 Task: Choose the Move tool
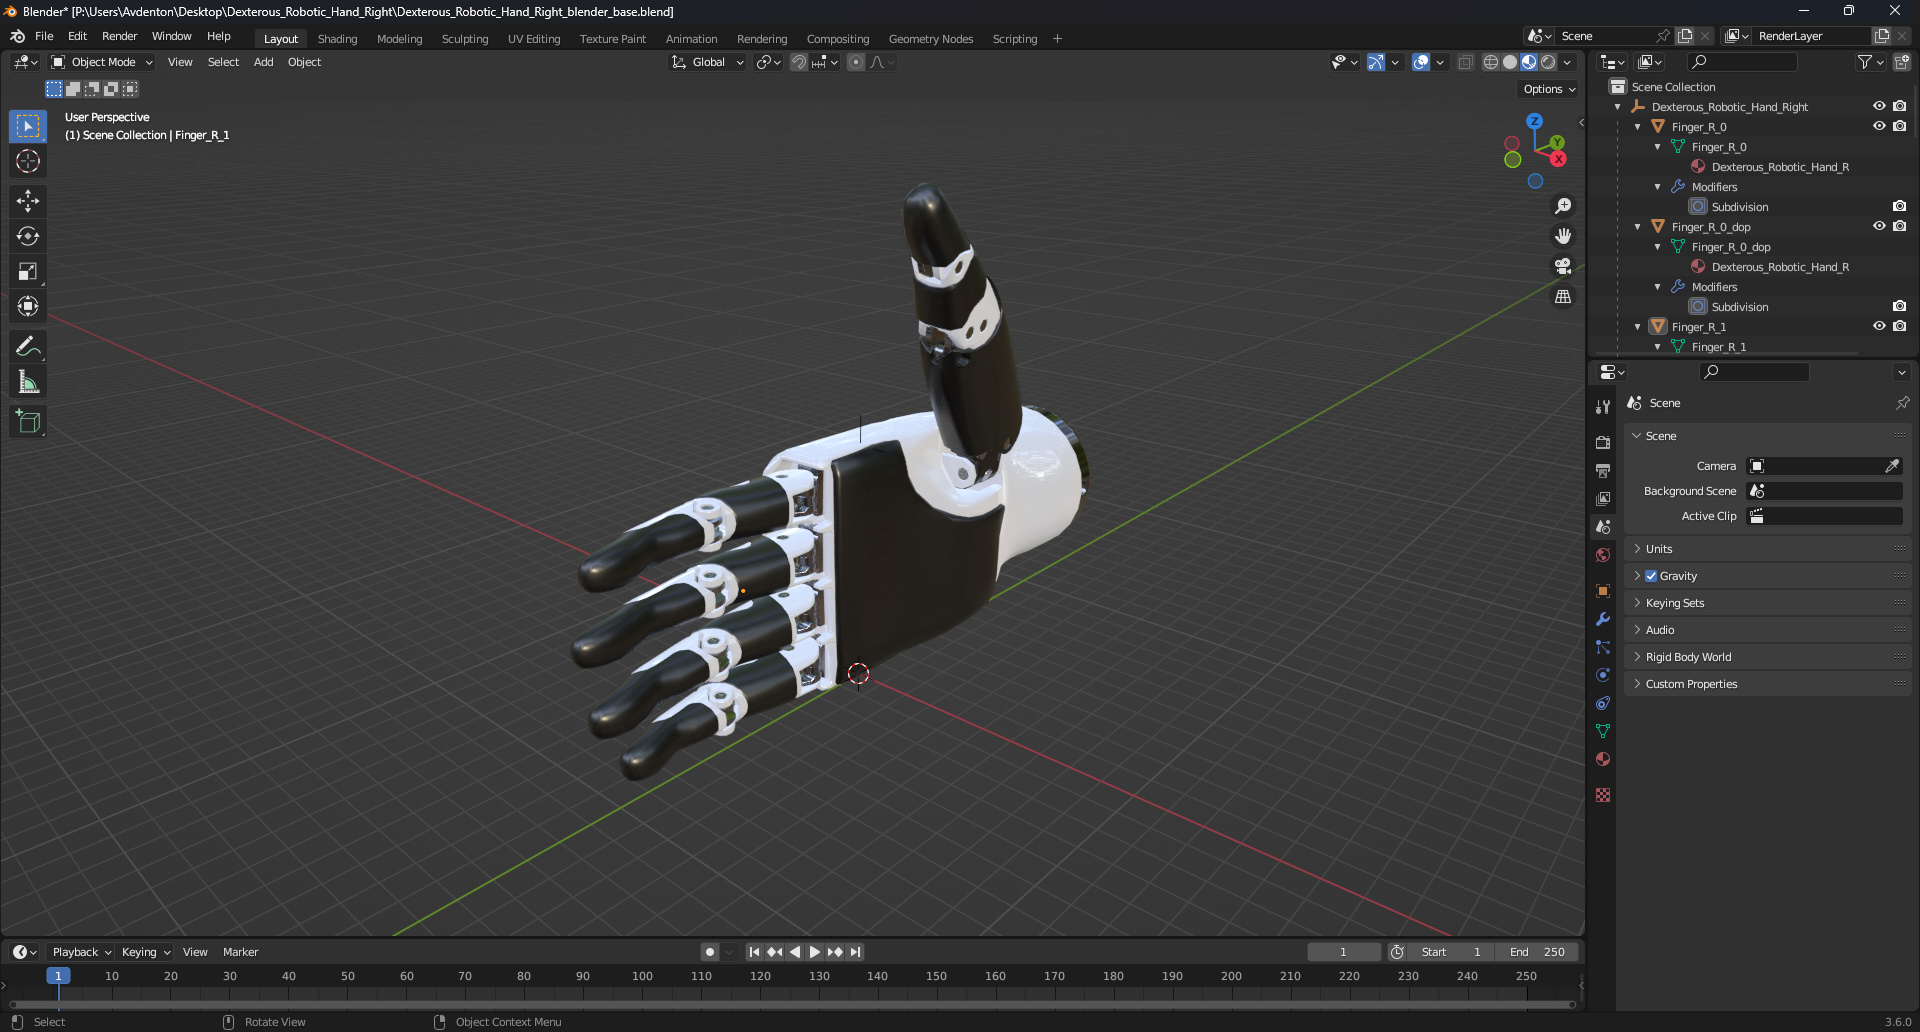(x=28, y=201)
